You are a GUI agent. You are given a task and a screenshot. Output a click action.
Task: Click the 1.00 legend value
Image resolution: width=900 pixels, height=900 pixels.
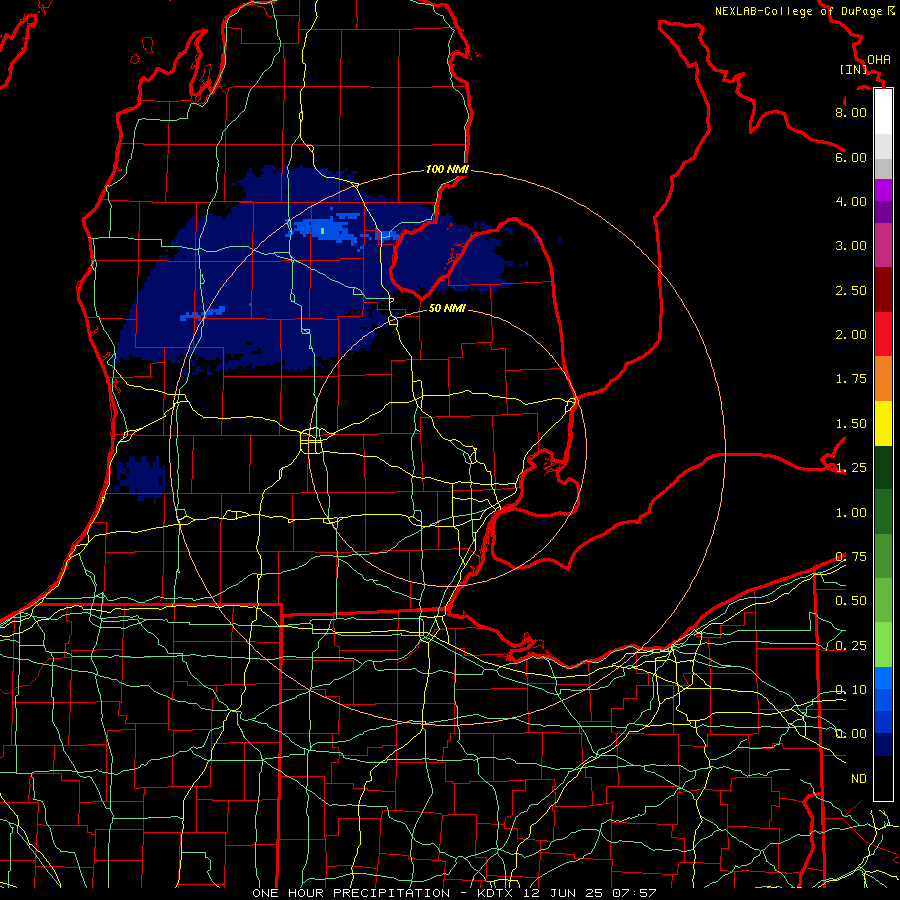(851, 513)
